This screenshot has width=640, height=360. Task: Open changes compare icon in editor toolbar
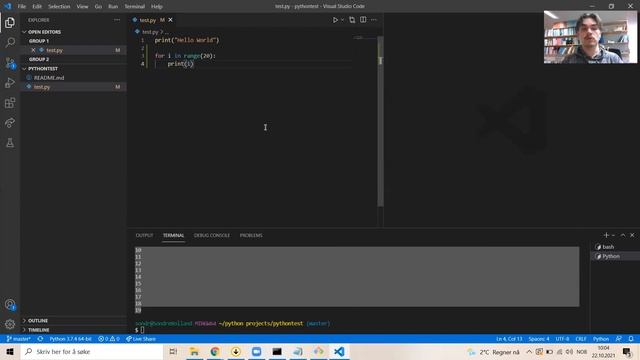[352, 20]
